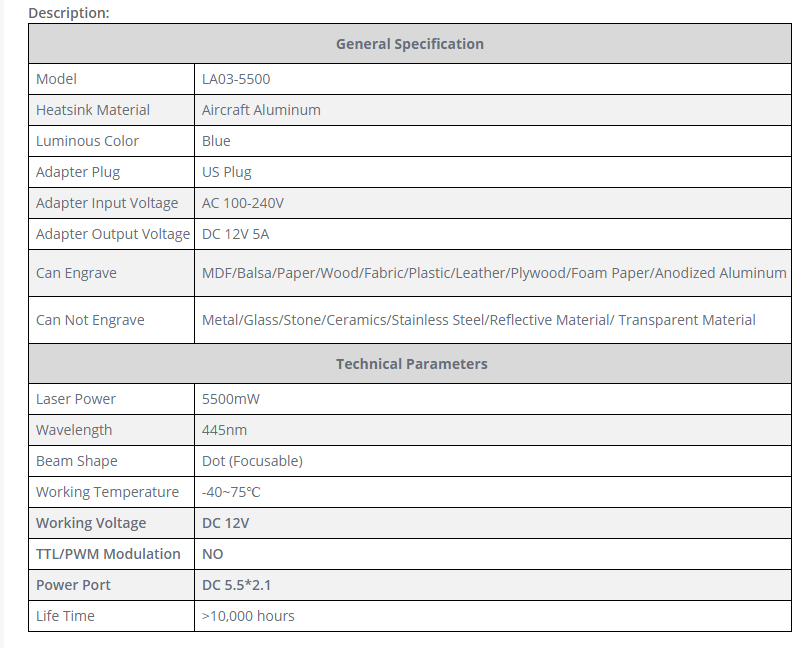807x648 pixels.
Task: Select the AC 100-240V value
Action: coord(243,203)
